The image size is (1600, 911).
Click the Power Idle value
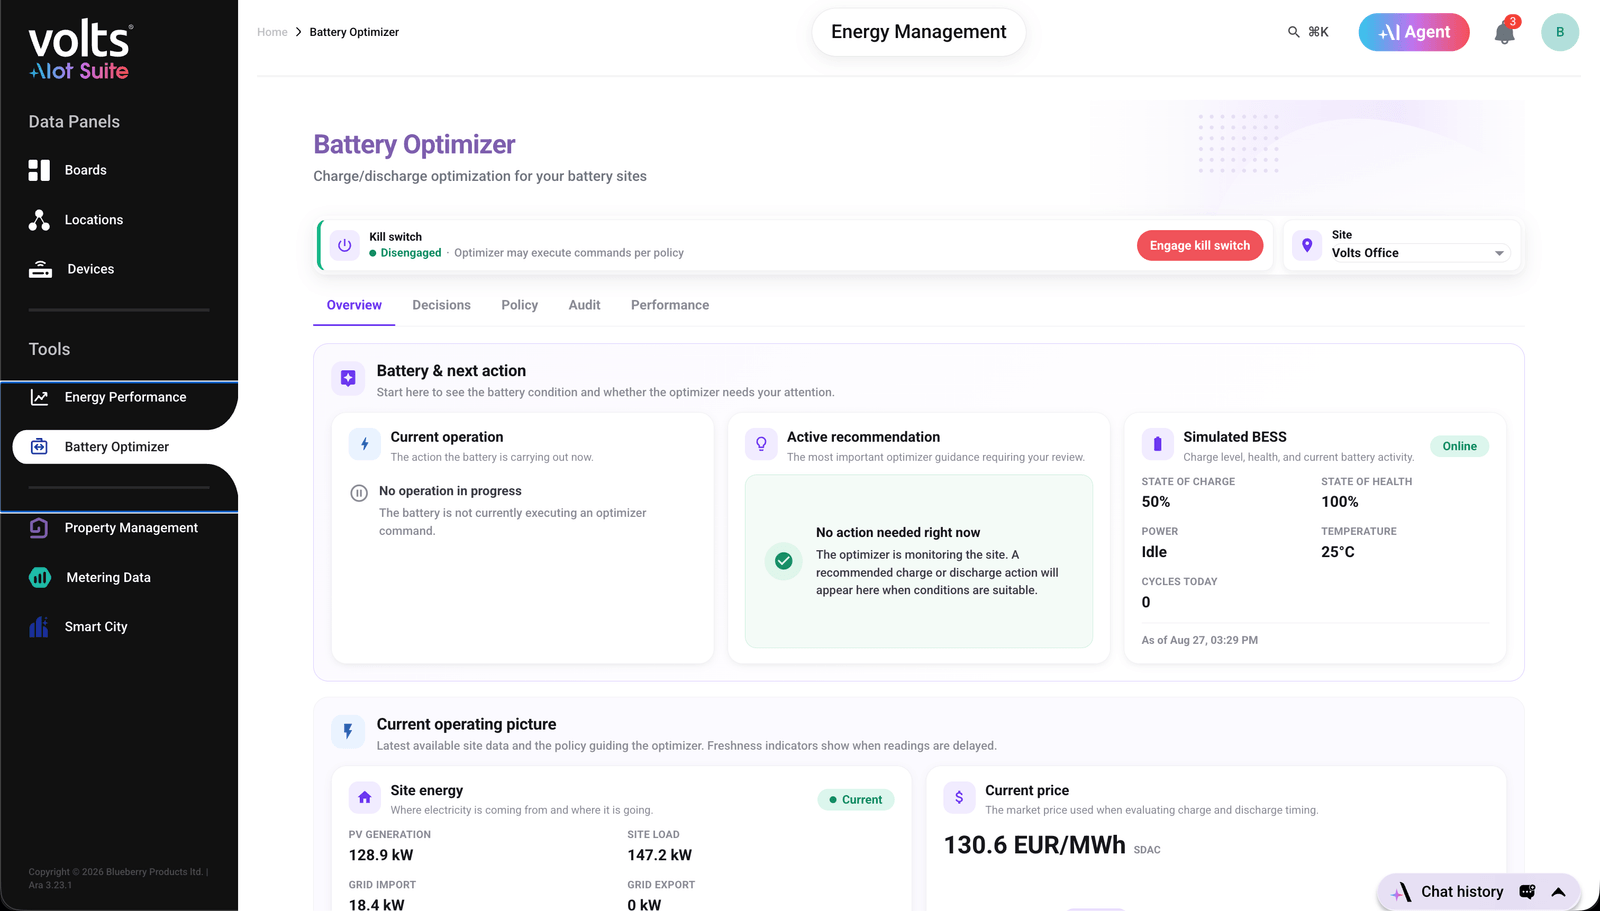1154,552
